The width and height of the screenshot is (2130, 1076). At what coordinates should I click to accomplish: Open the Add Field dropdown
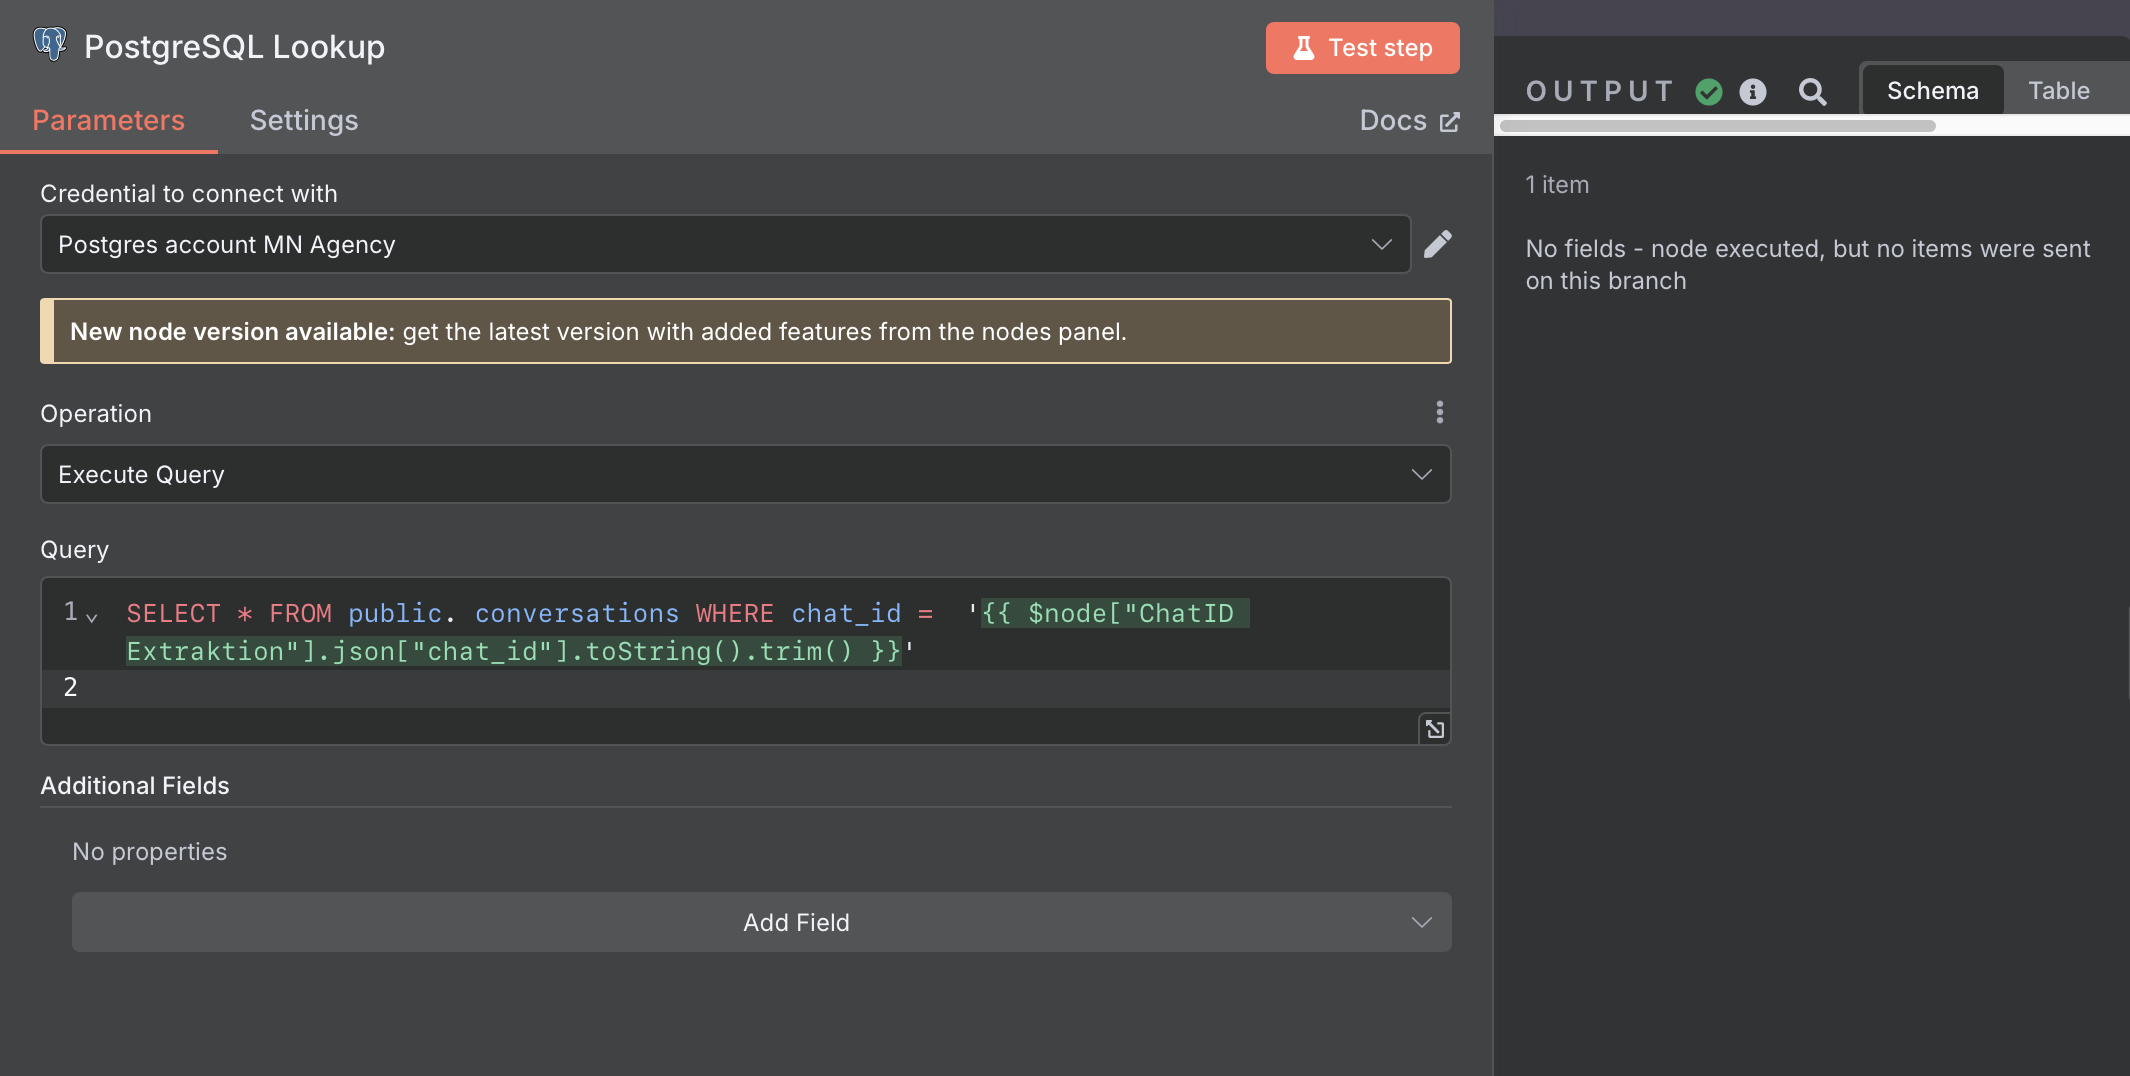pyautogui.click(x=762, y=922)
